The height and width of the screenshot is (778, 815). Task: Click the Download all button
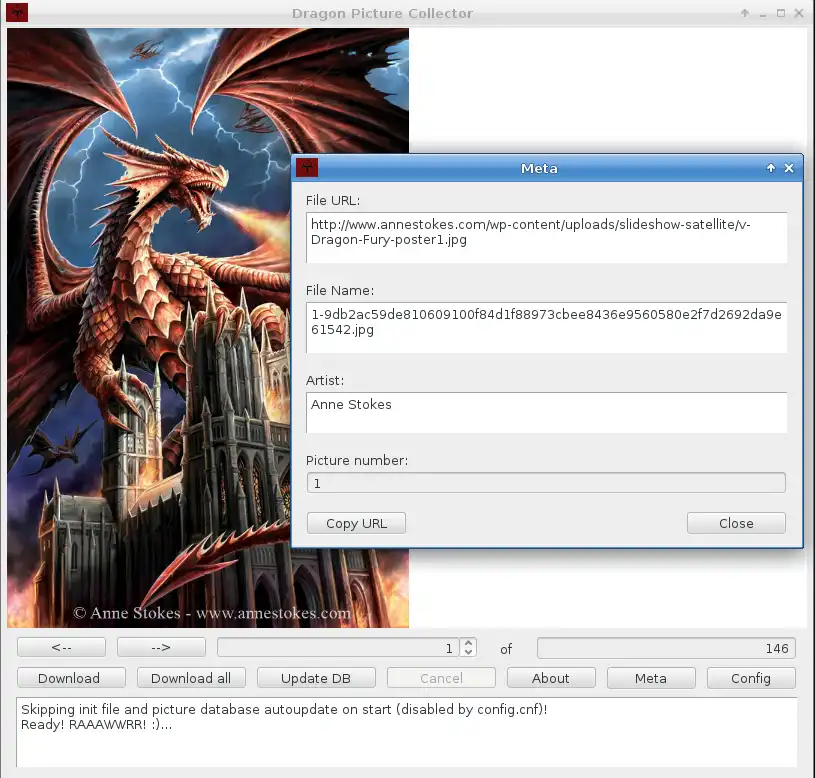[191, 678]
